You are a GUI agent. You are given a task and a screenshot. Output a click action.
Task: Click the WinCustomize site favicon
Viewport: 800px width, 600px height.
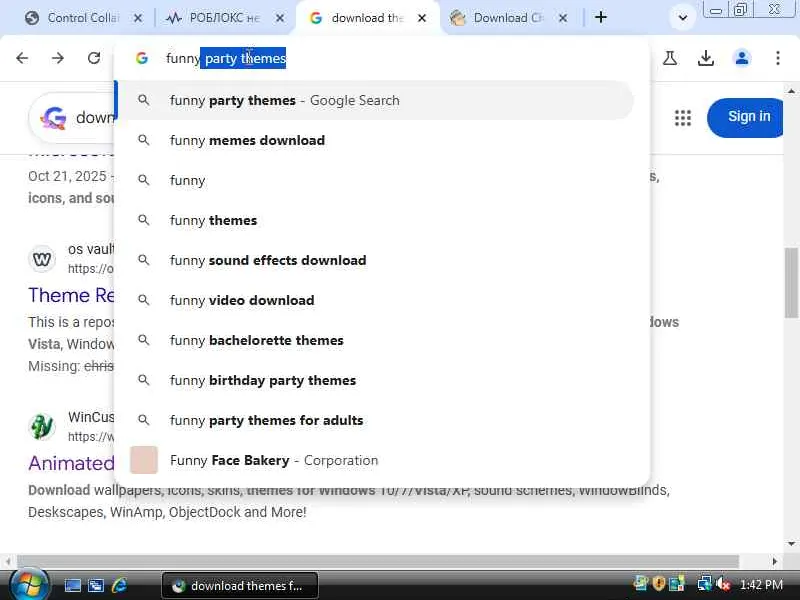tap(42, 427)
